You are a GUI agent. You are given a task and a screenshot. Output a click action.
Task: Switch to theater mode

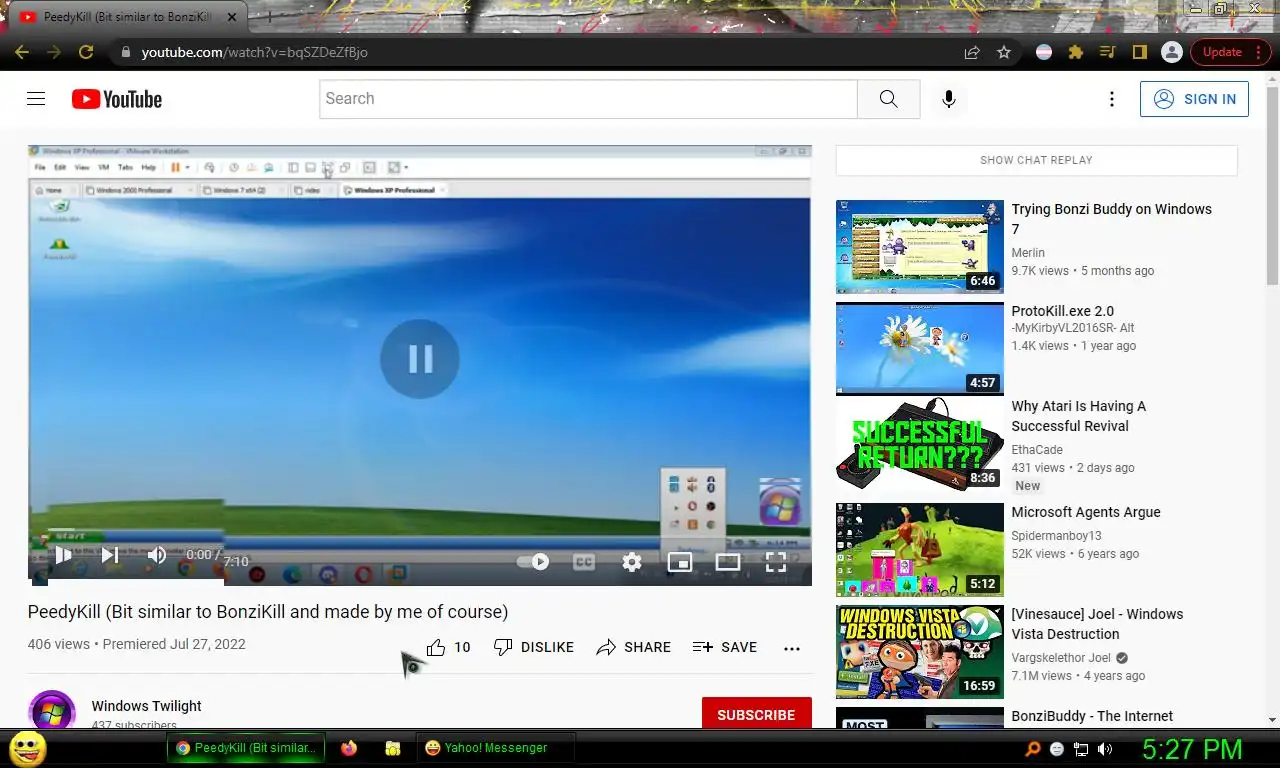pyautogui.click(x=728, y=562)
